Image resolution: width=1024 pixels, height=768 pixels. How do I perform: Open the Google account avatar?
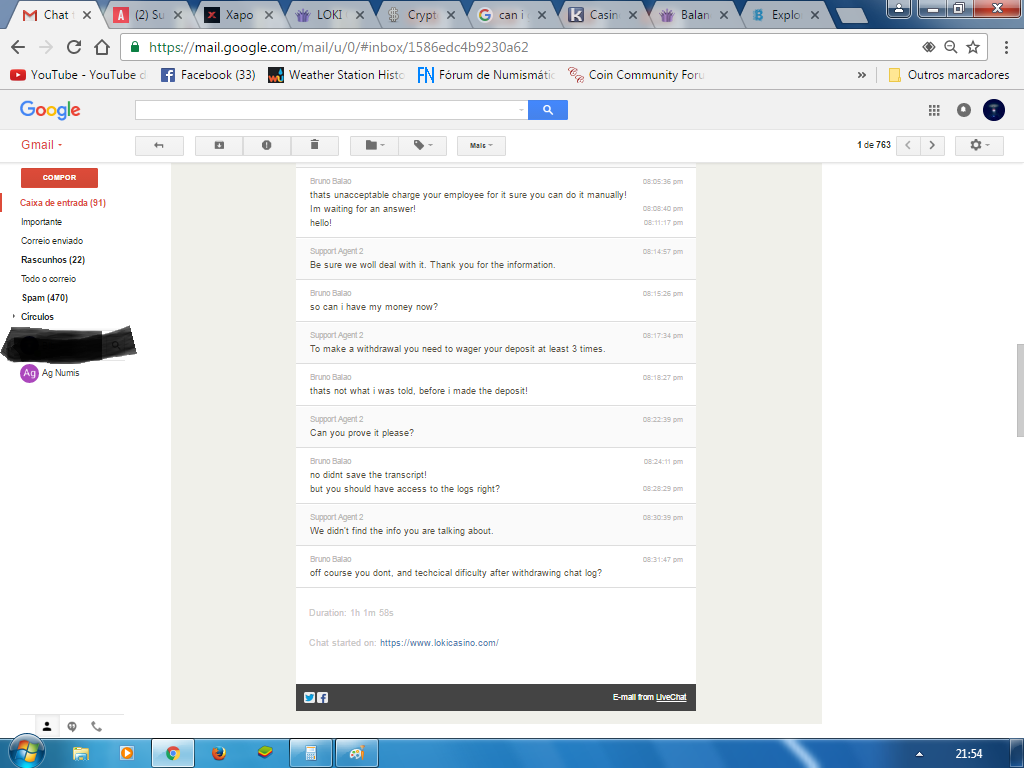click(x=993, y=110)
